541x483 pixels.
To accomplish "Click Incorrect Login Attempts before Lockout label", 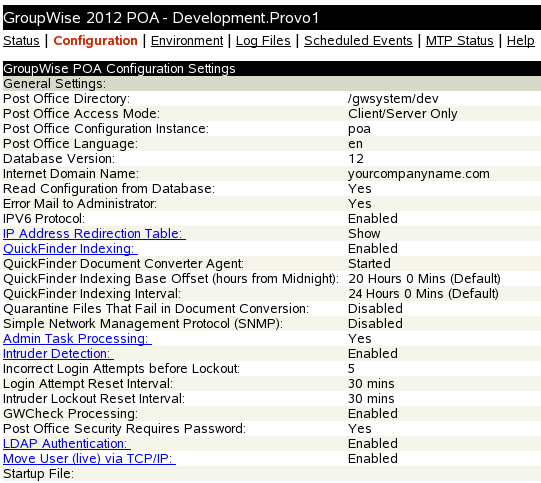I will 121,369.
